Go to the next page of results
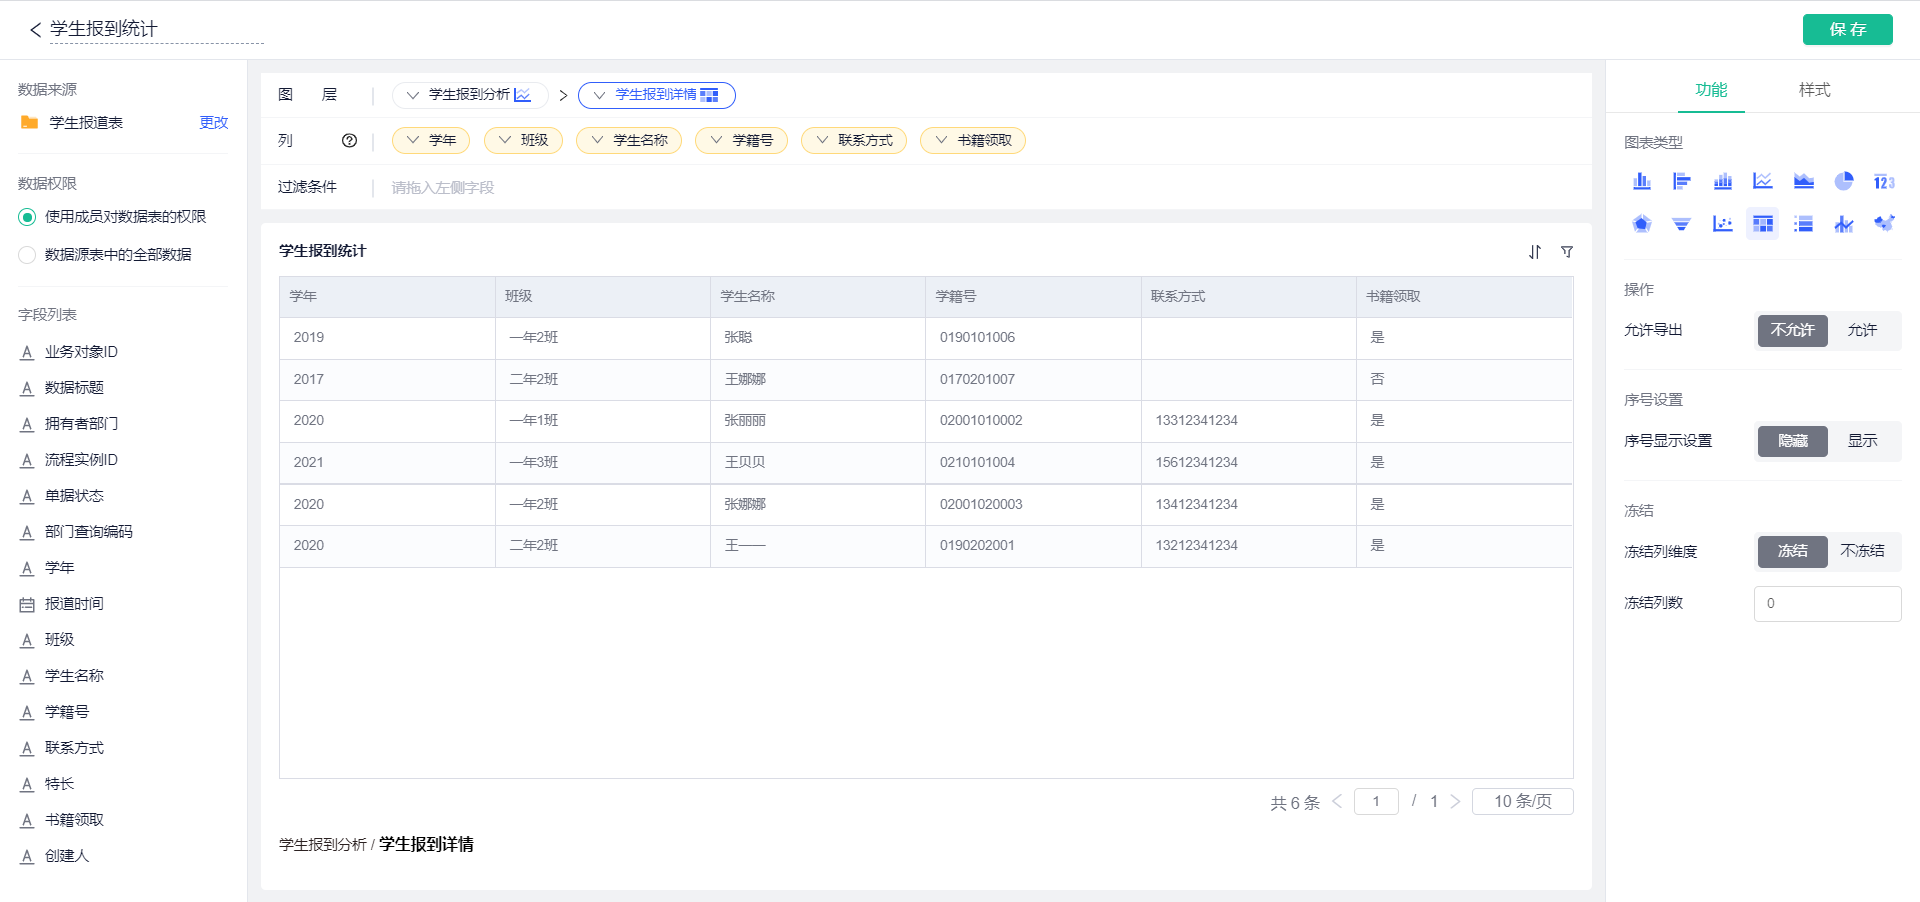The height and width of the screenshot is (902, 1920). [x=1455, y=801]
